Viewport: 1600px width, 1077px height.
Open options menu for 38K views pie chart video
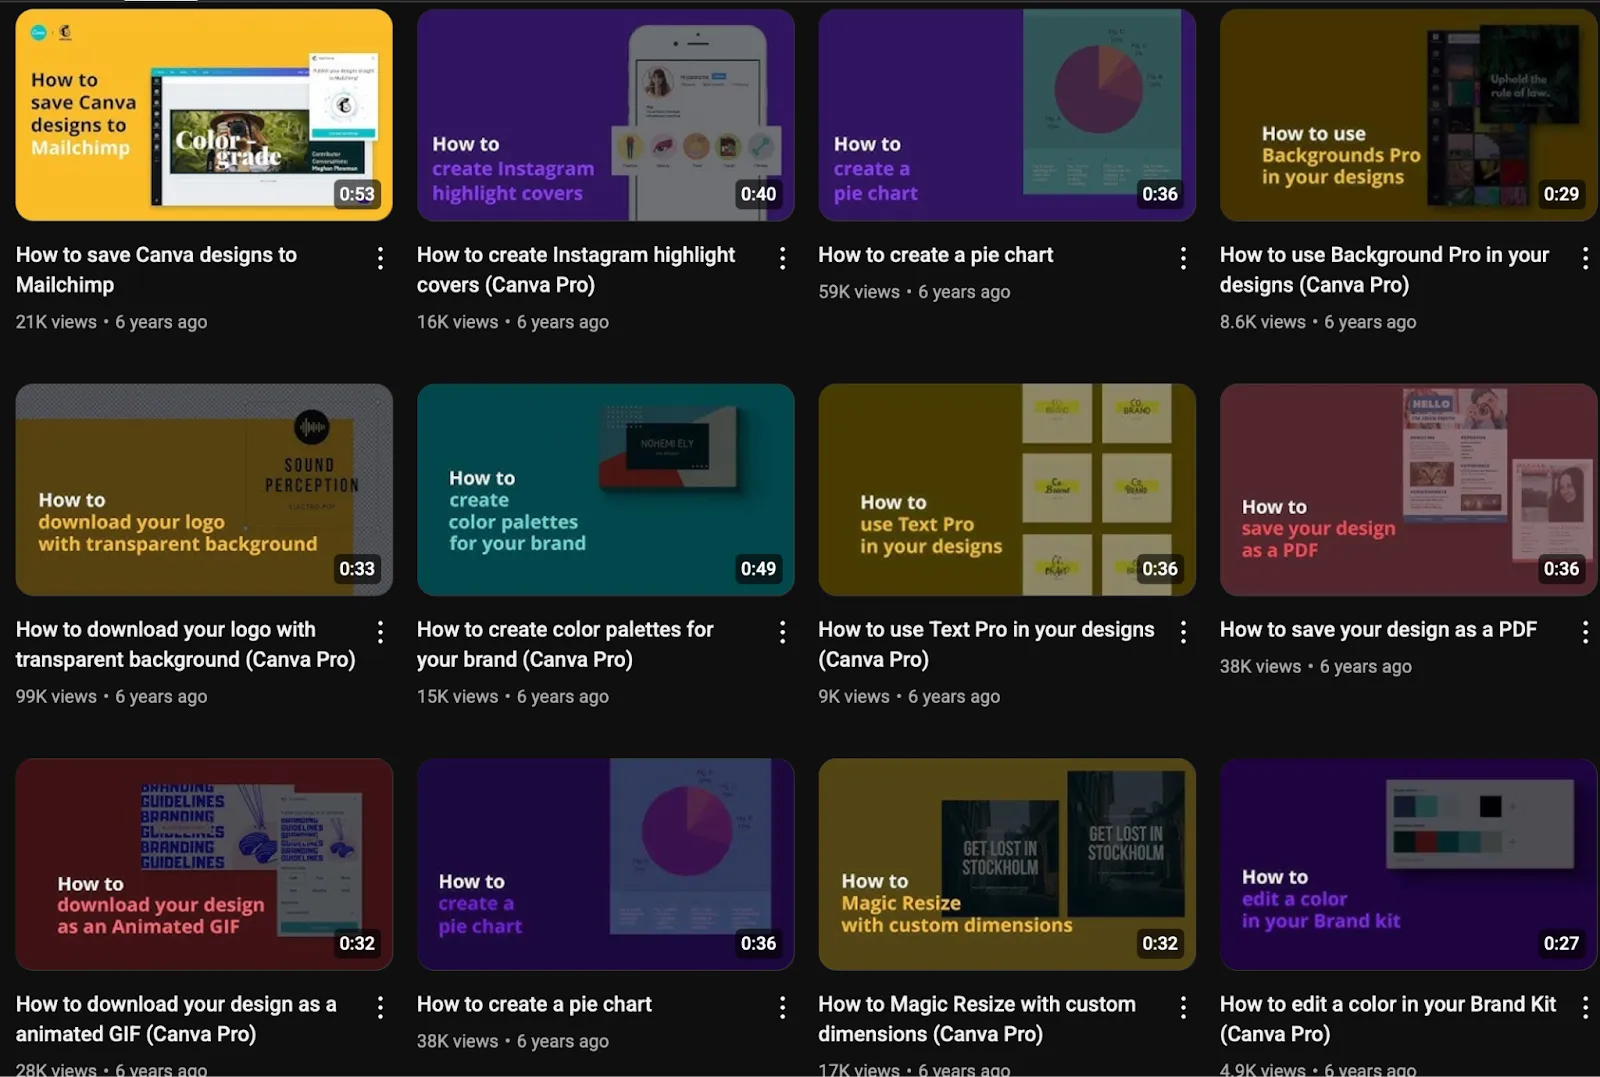tap(782, 1007)
